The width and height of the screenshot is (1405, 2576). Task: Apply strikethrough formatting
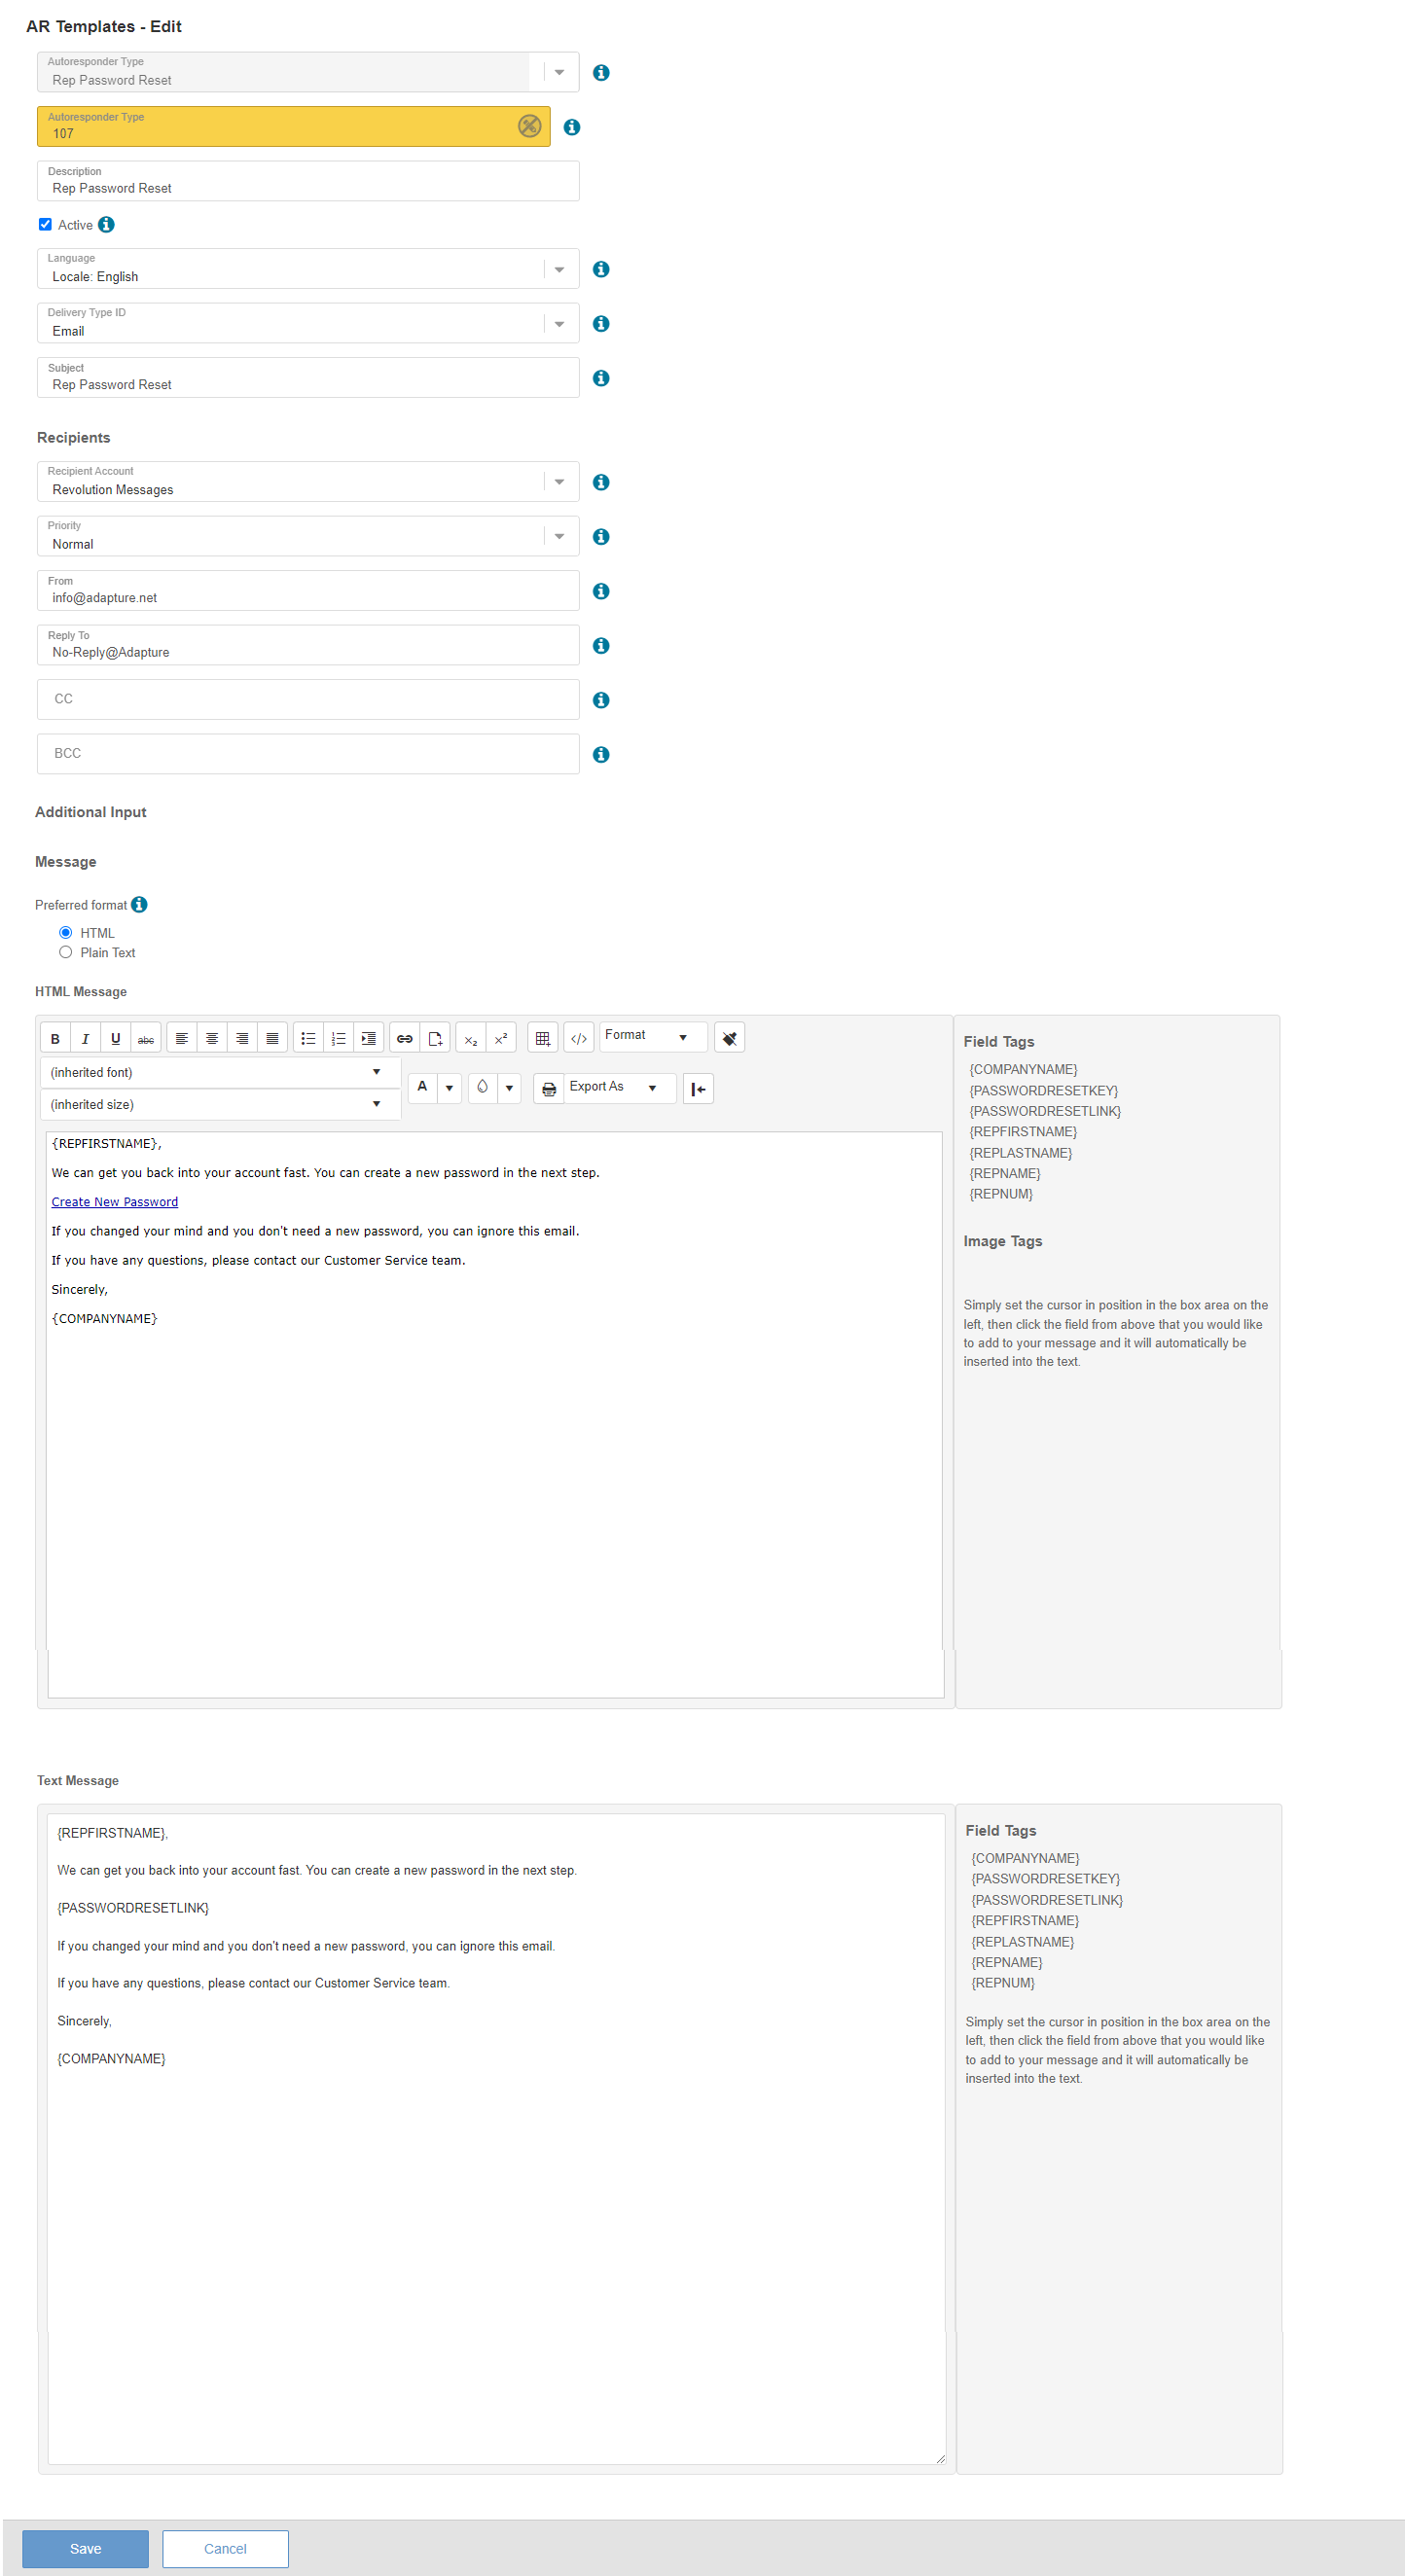(x=146, y=1039)
